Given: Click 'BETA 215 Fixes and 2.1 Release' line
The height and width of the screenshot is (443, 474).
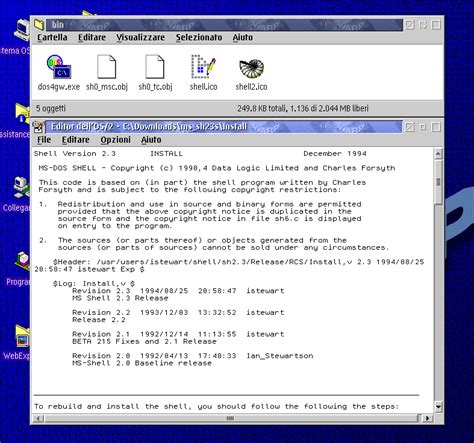Looking at the screenshot, I should (144, 341).
